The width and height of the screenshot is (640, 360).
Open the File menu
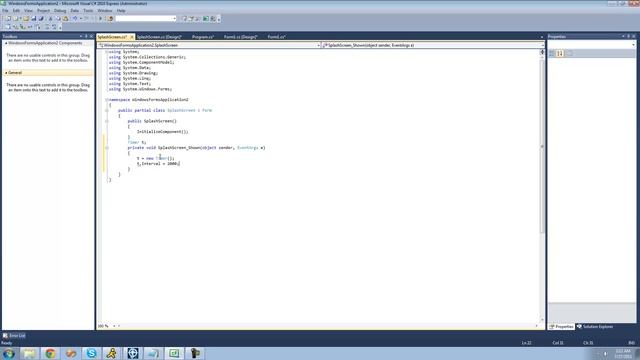click(x=5, y=11)
